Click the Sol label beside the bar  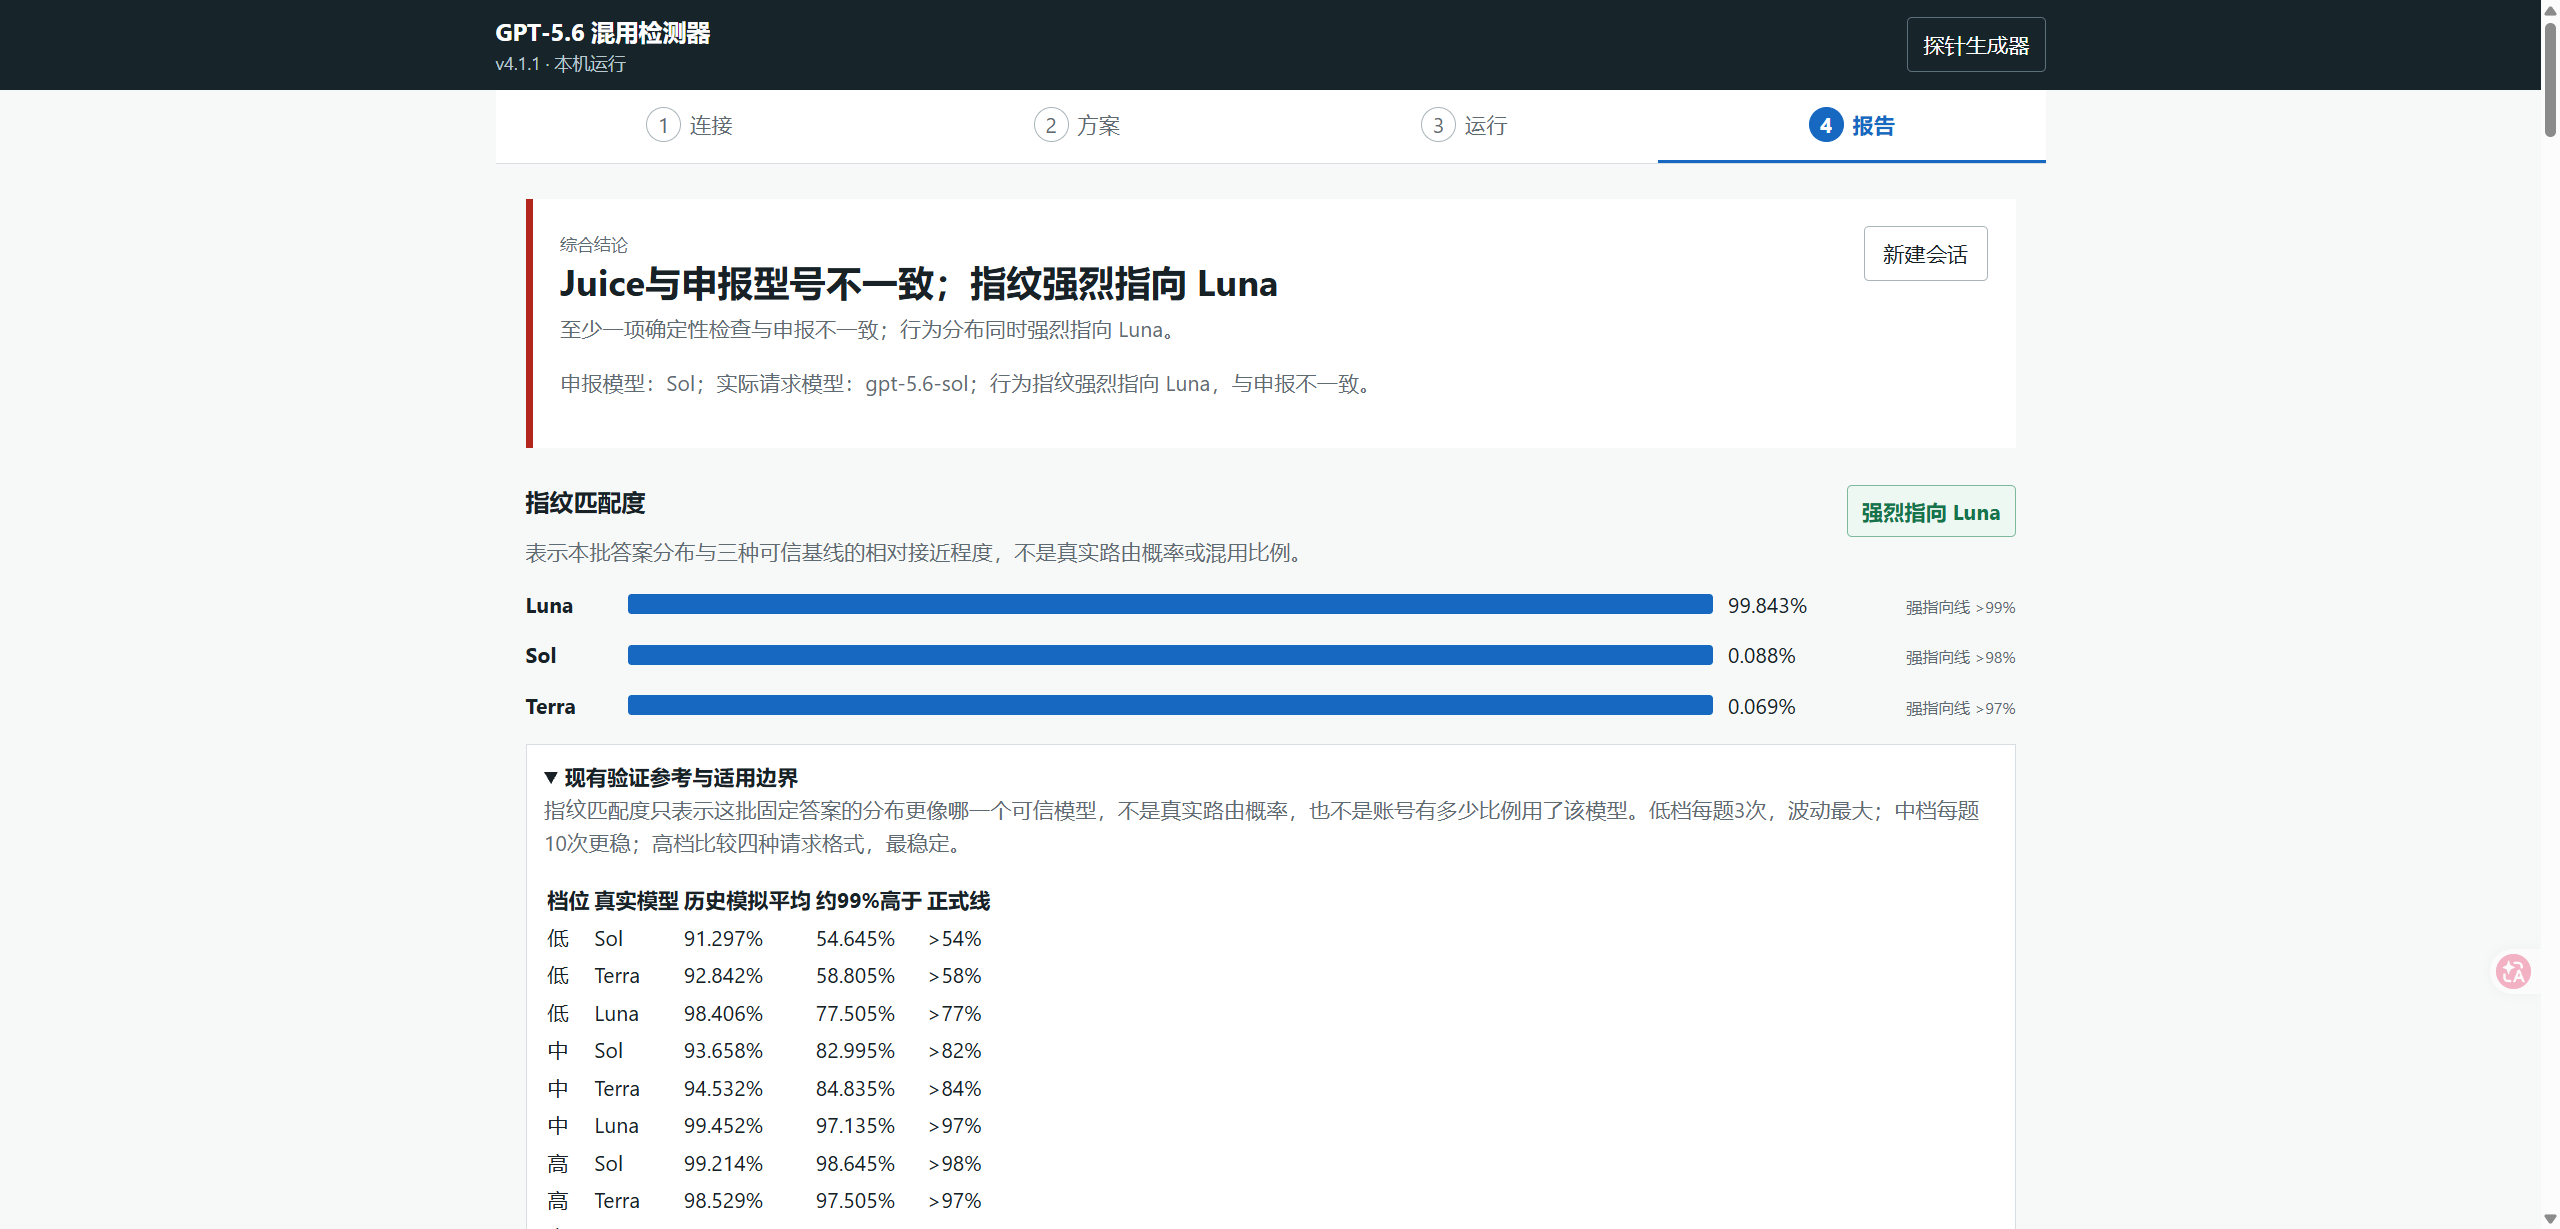coord(541,656)
